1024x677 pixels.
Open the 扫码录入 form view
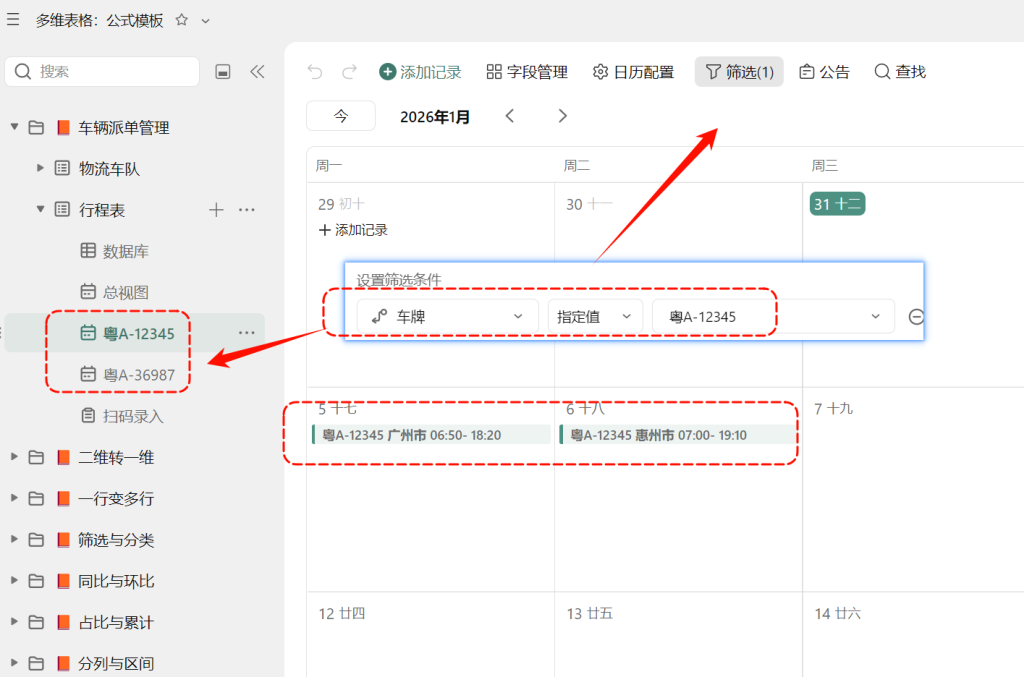122,416
